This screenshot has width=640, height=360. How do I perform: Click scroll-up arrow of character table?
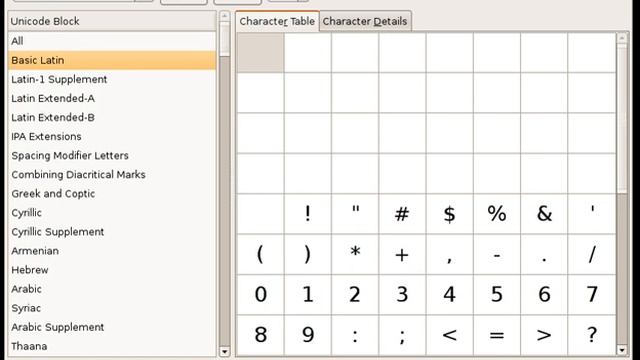click(x=622, y=38)
